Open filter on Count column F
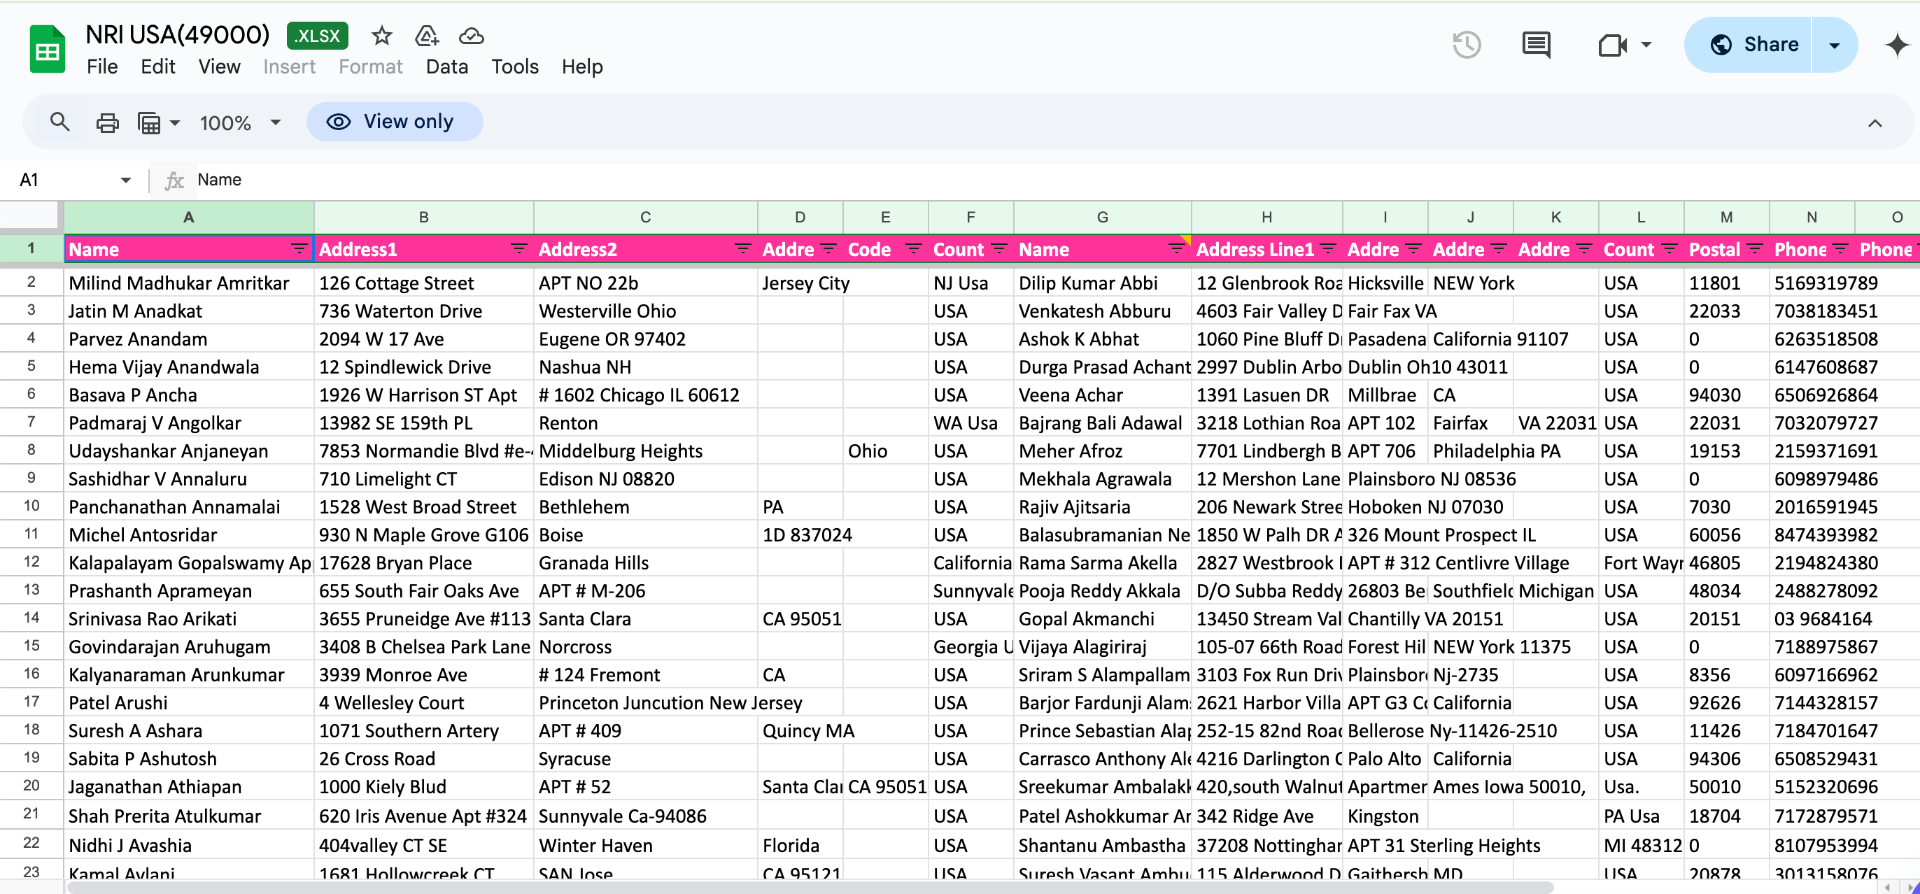 pyautogui.click(x=999, y=248)
